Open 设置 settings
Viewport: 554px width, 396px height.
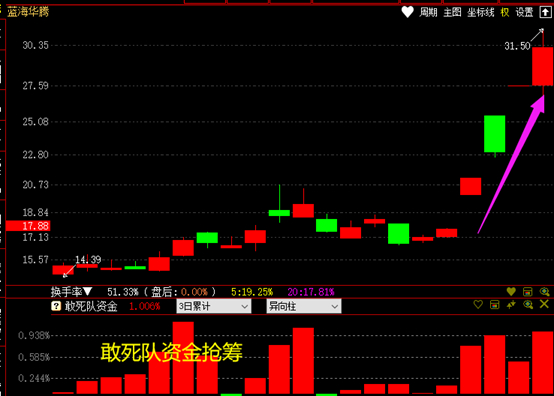524,12
